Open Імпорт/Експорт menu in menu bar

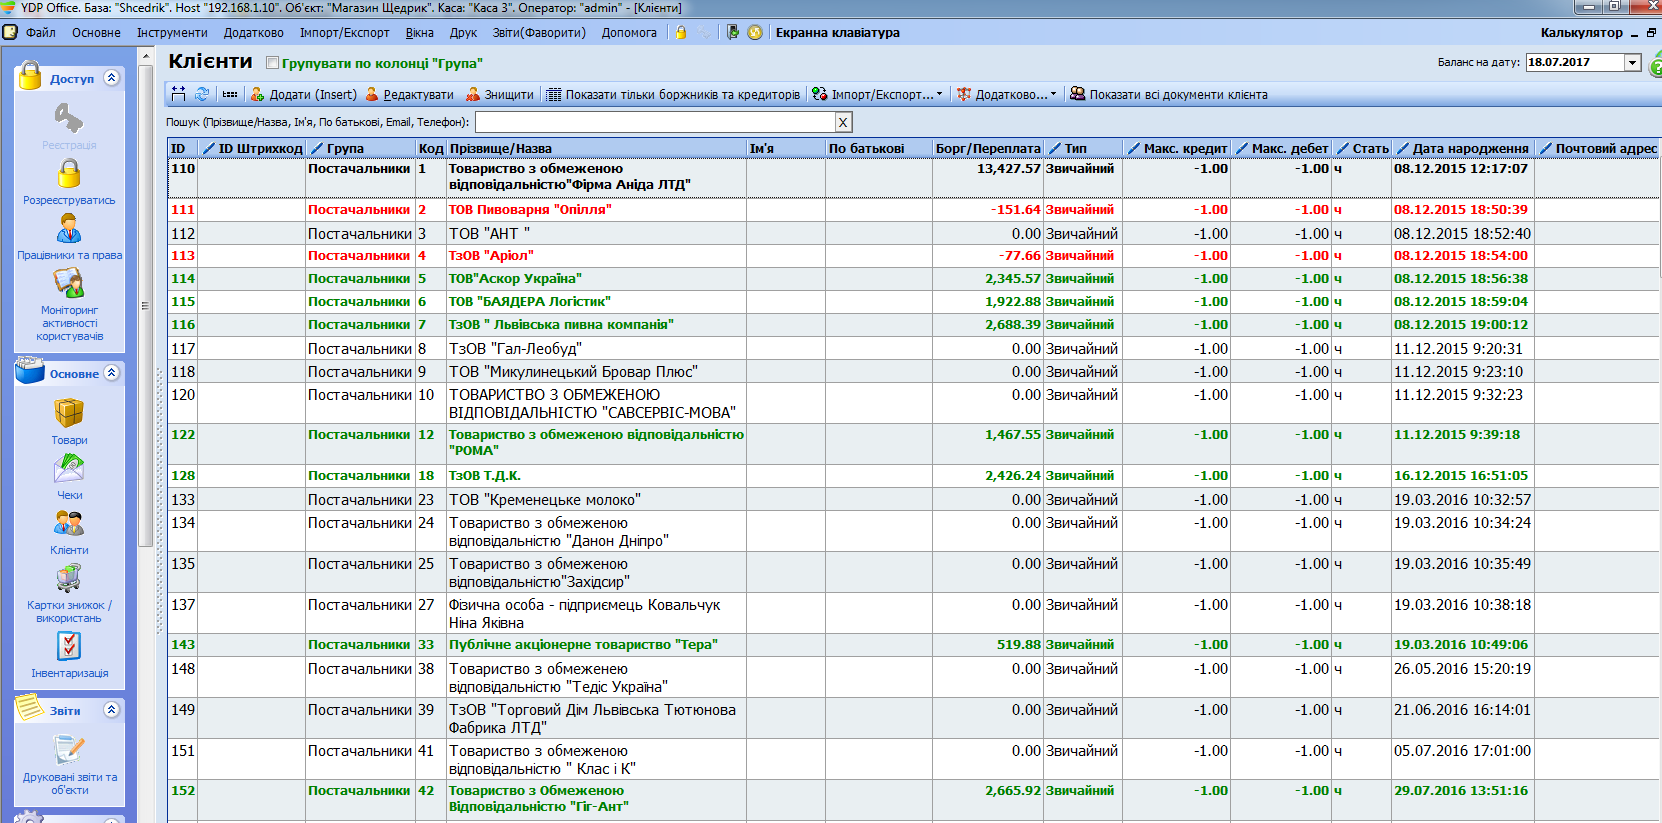344,32
